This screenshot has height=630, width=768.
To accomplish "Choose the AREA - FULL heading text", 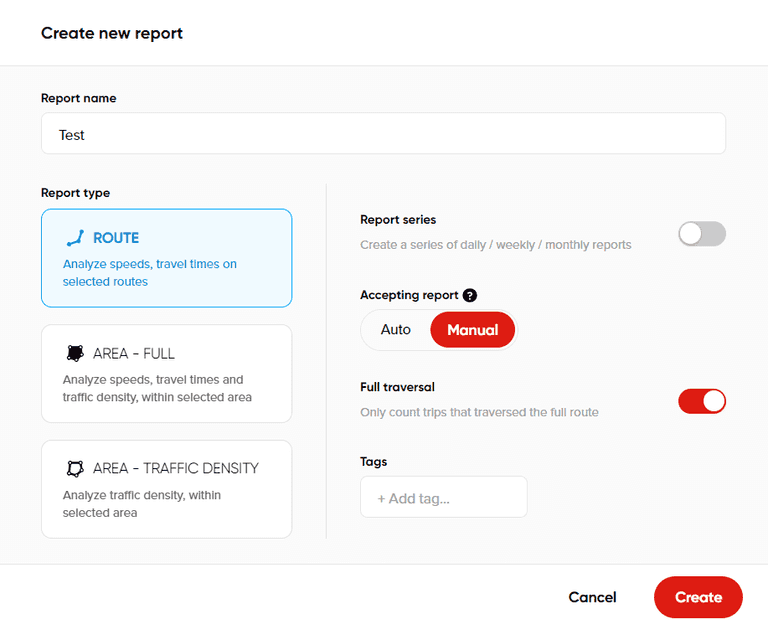I will [134, 353].
